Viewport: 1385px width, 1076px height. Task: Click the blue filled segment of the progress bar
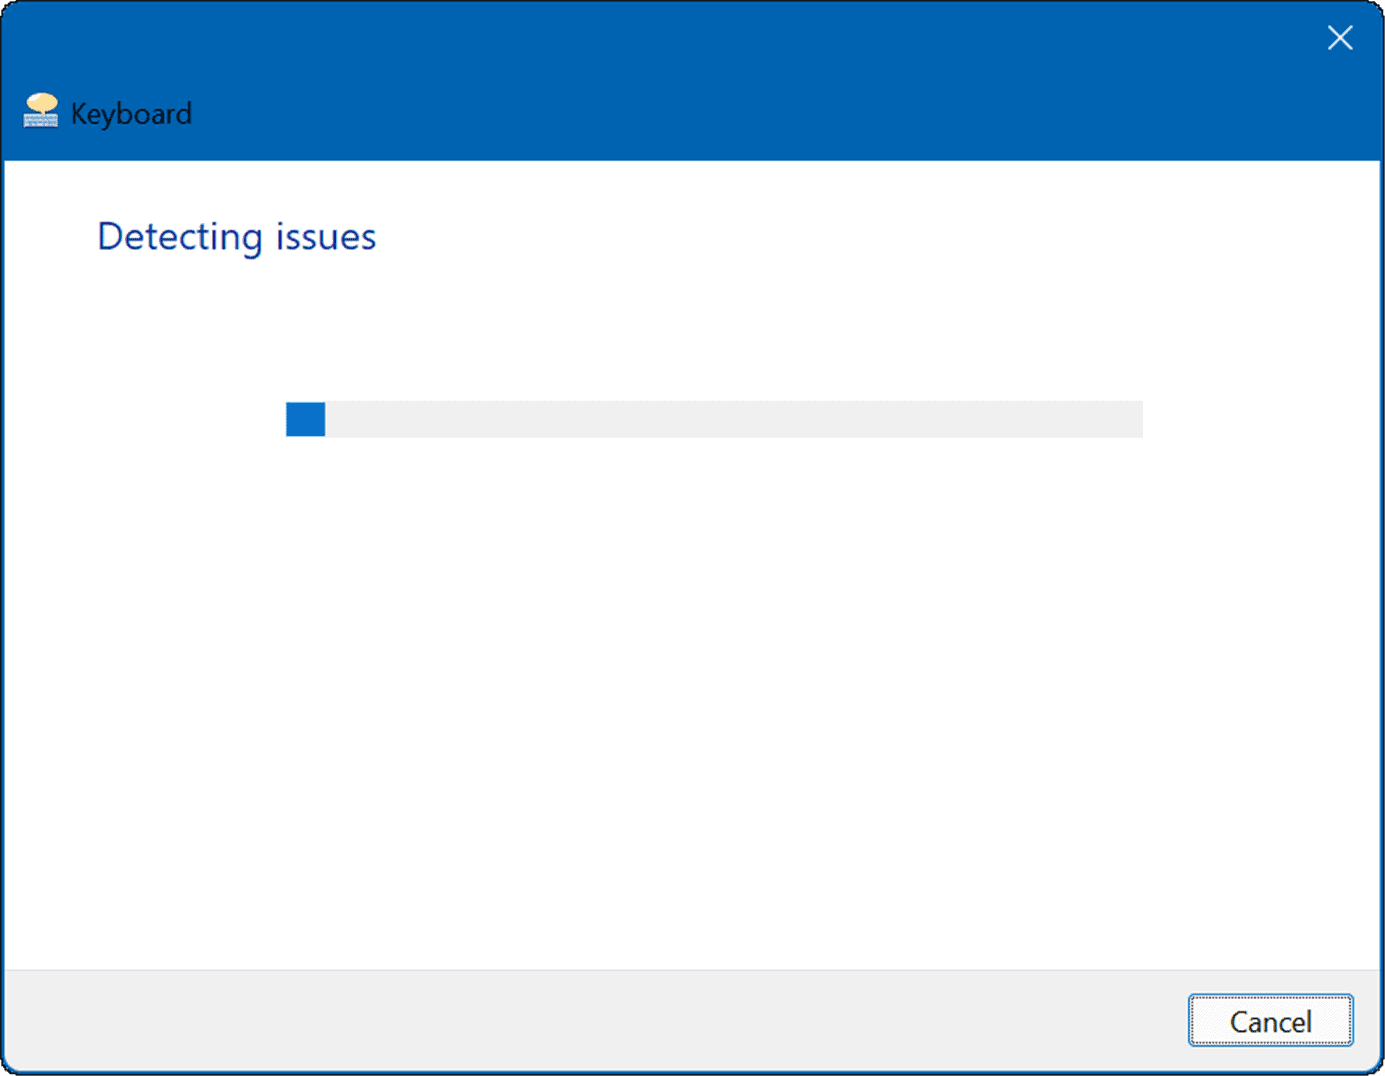[304, 419]
